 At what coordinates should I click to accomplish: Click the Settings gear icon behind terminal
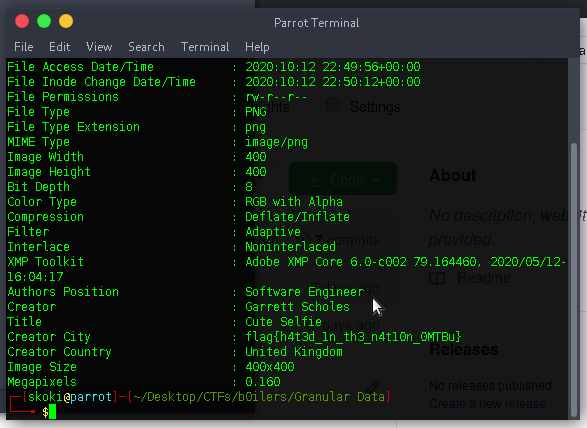point(333,106)
